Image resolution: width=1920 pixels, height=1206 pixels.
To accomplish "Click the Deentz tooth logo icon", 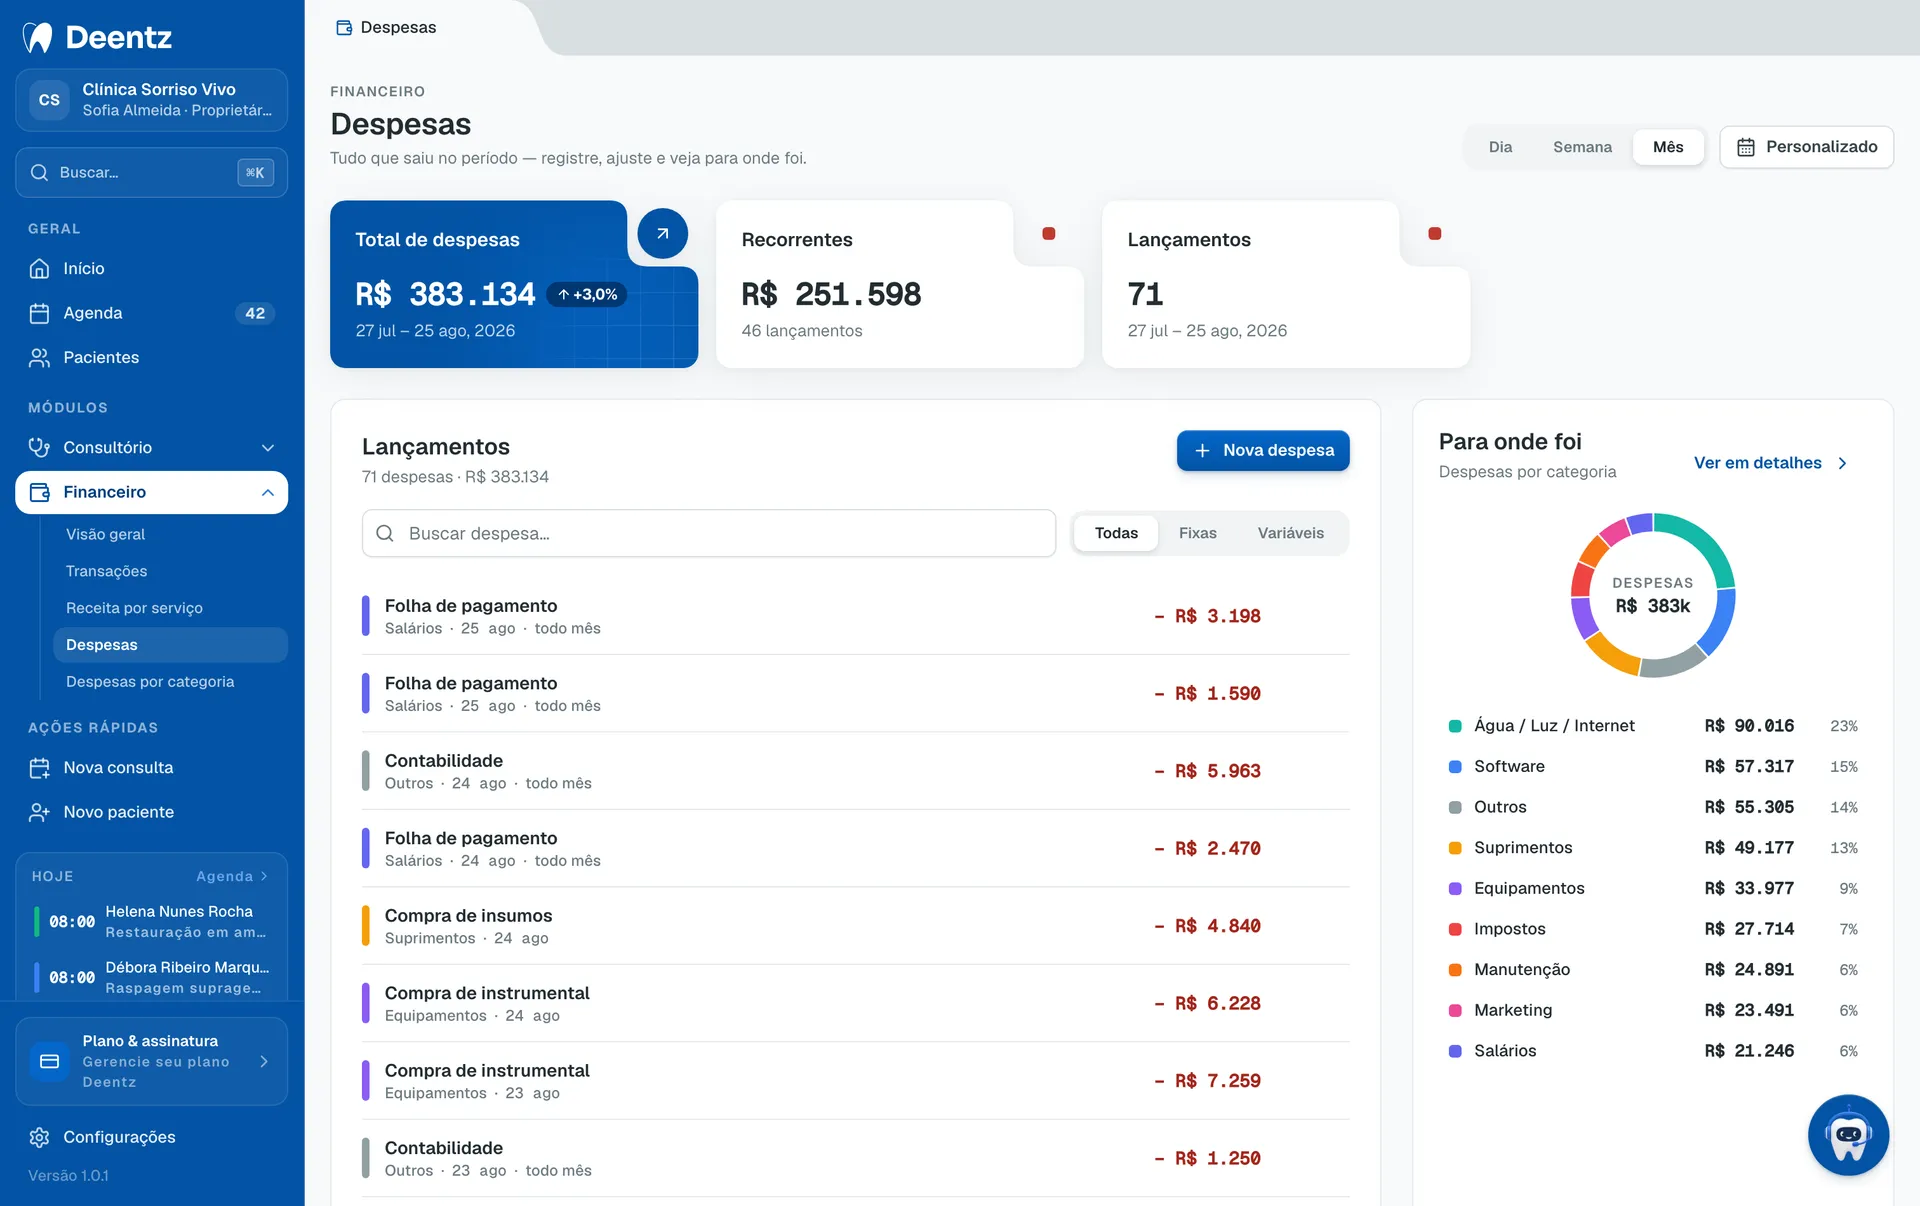I will click(37, 37).
